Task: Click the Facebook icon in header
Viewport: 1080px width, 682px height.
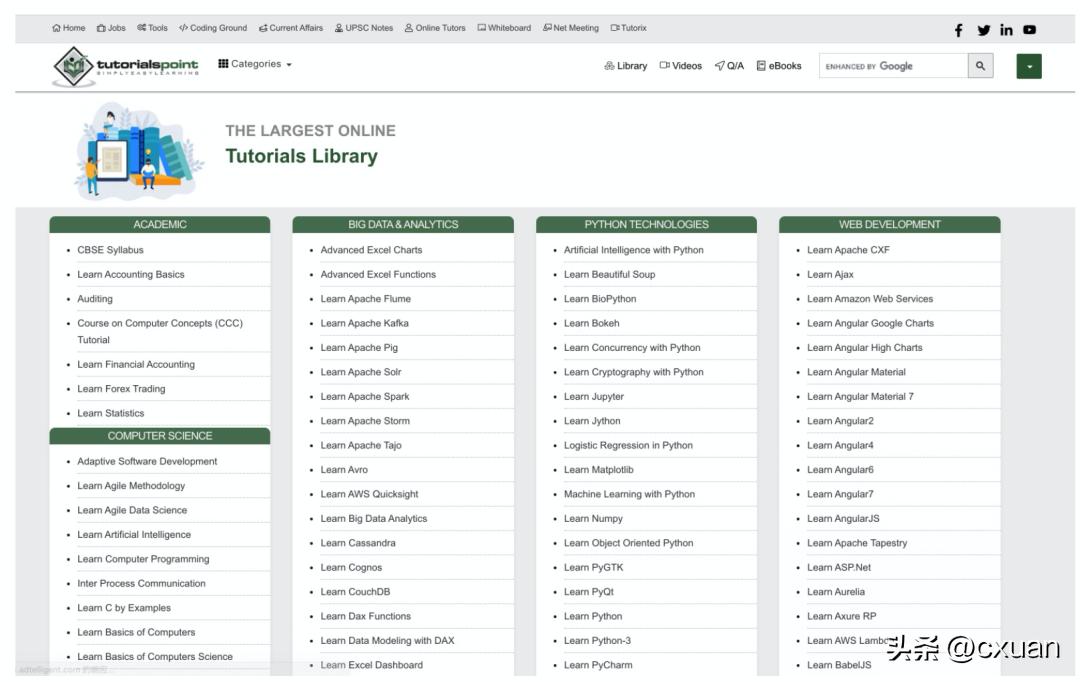Action: (959, 30)
